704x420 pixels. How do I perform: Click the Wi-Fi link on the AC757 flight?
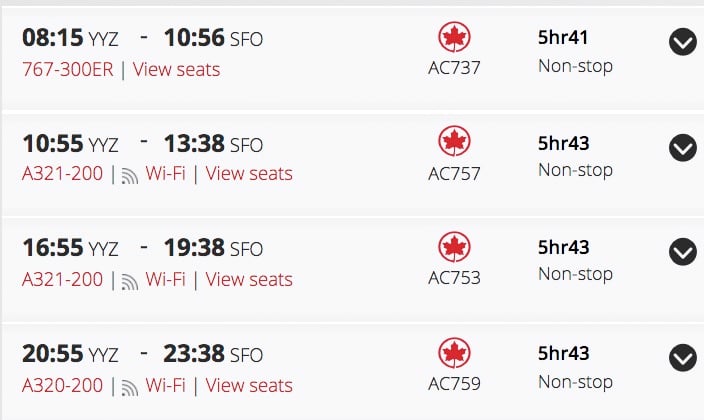pyautogui.click(x=165, y=173)
